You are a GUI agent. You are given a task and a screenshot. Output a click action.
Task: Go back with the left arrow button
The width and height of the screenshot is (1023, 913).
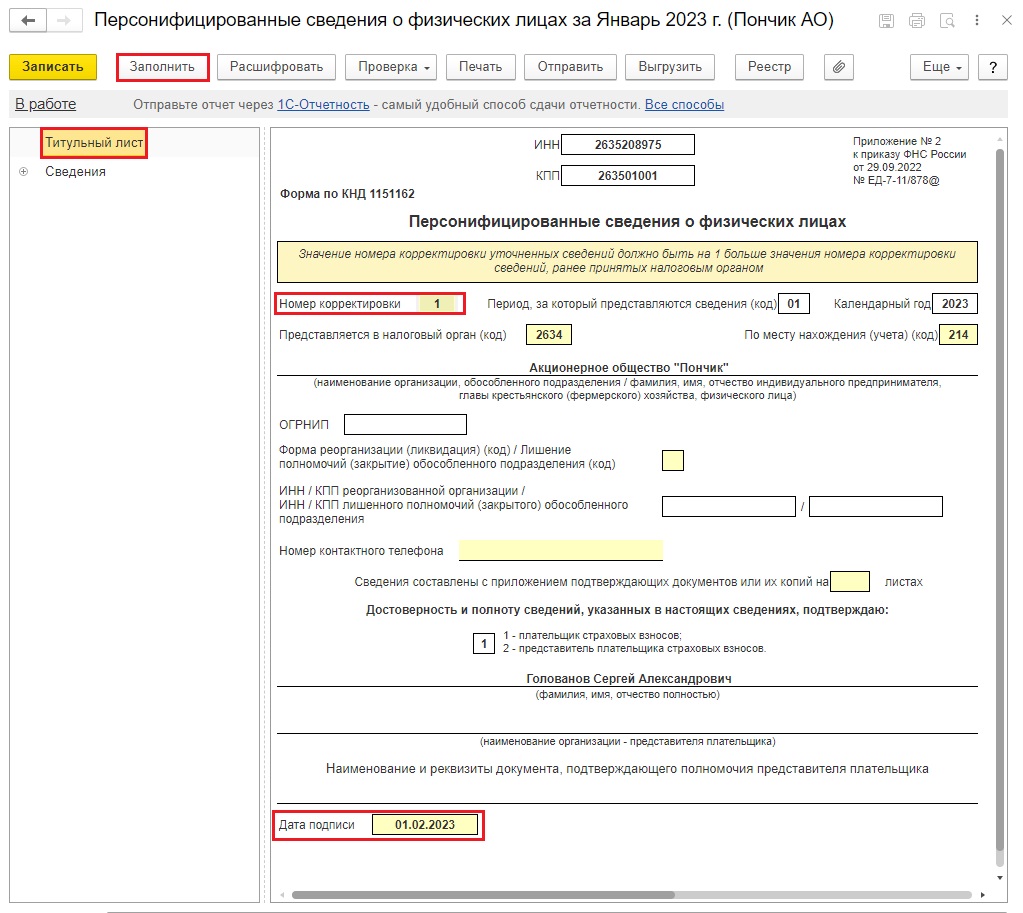click(27, 21)
